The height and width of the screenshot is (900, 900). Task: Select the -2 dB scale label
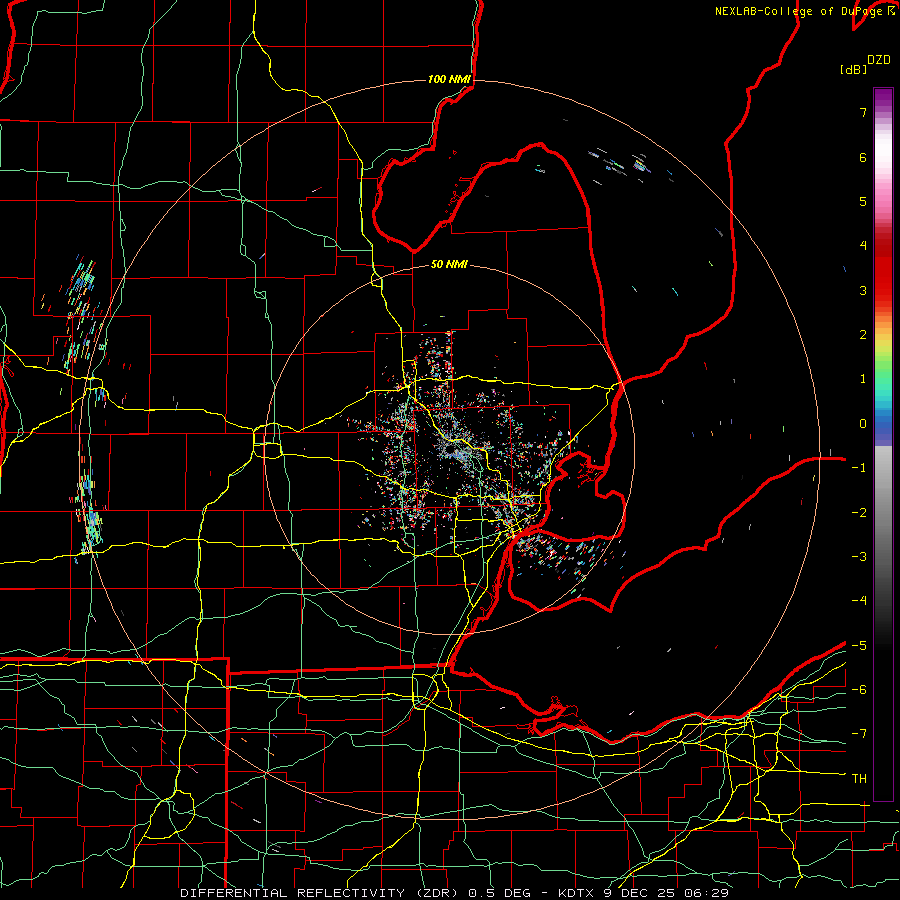859,513
